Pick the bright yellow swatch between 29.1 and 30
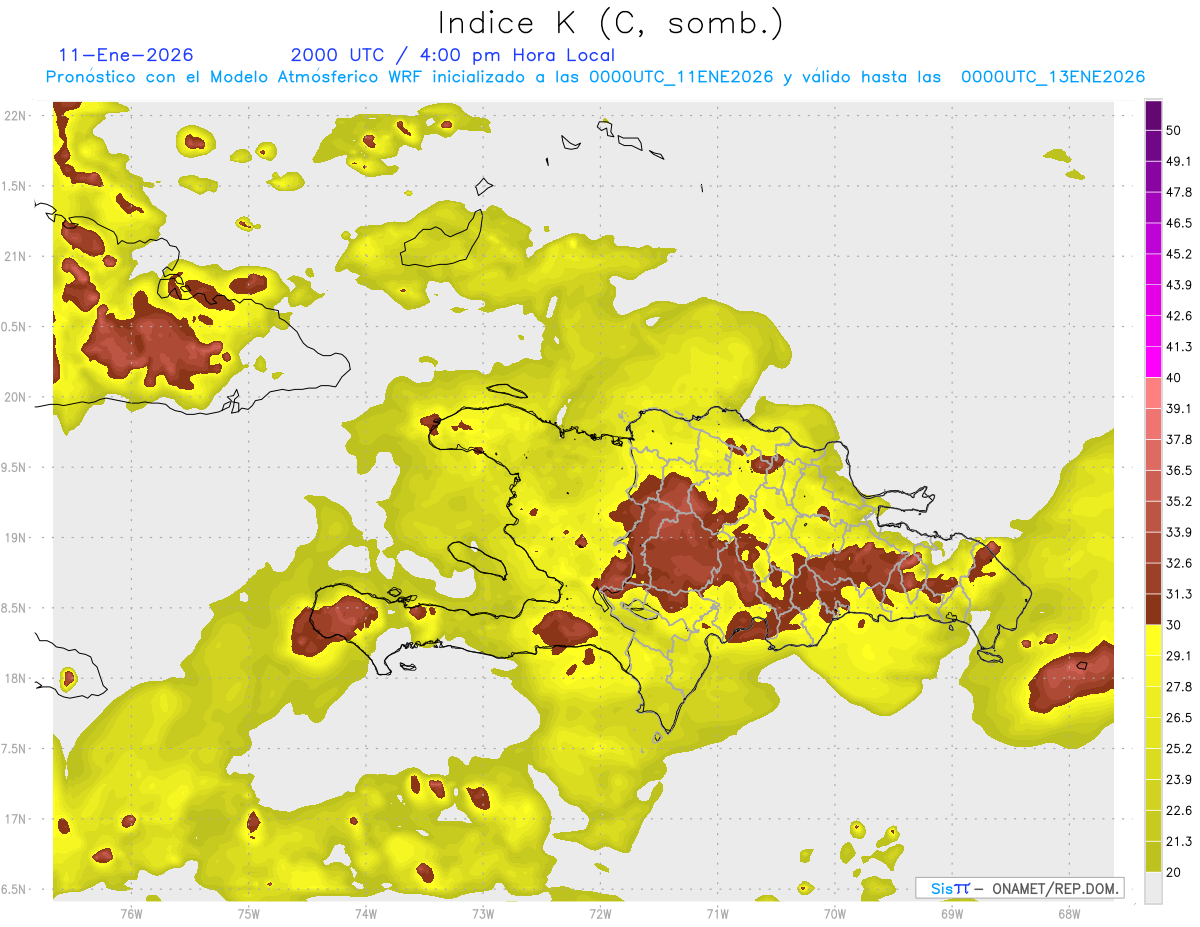This screenshot has width=1200, height=927. [x=1153, y=640]
